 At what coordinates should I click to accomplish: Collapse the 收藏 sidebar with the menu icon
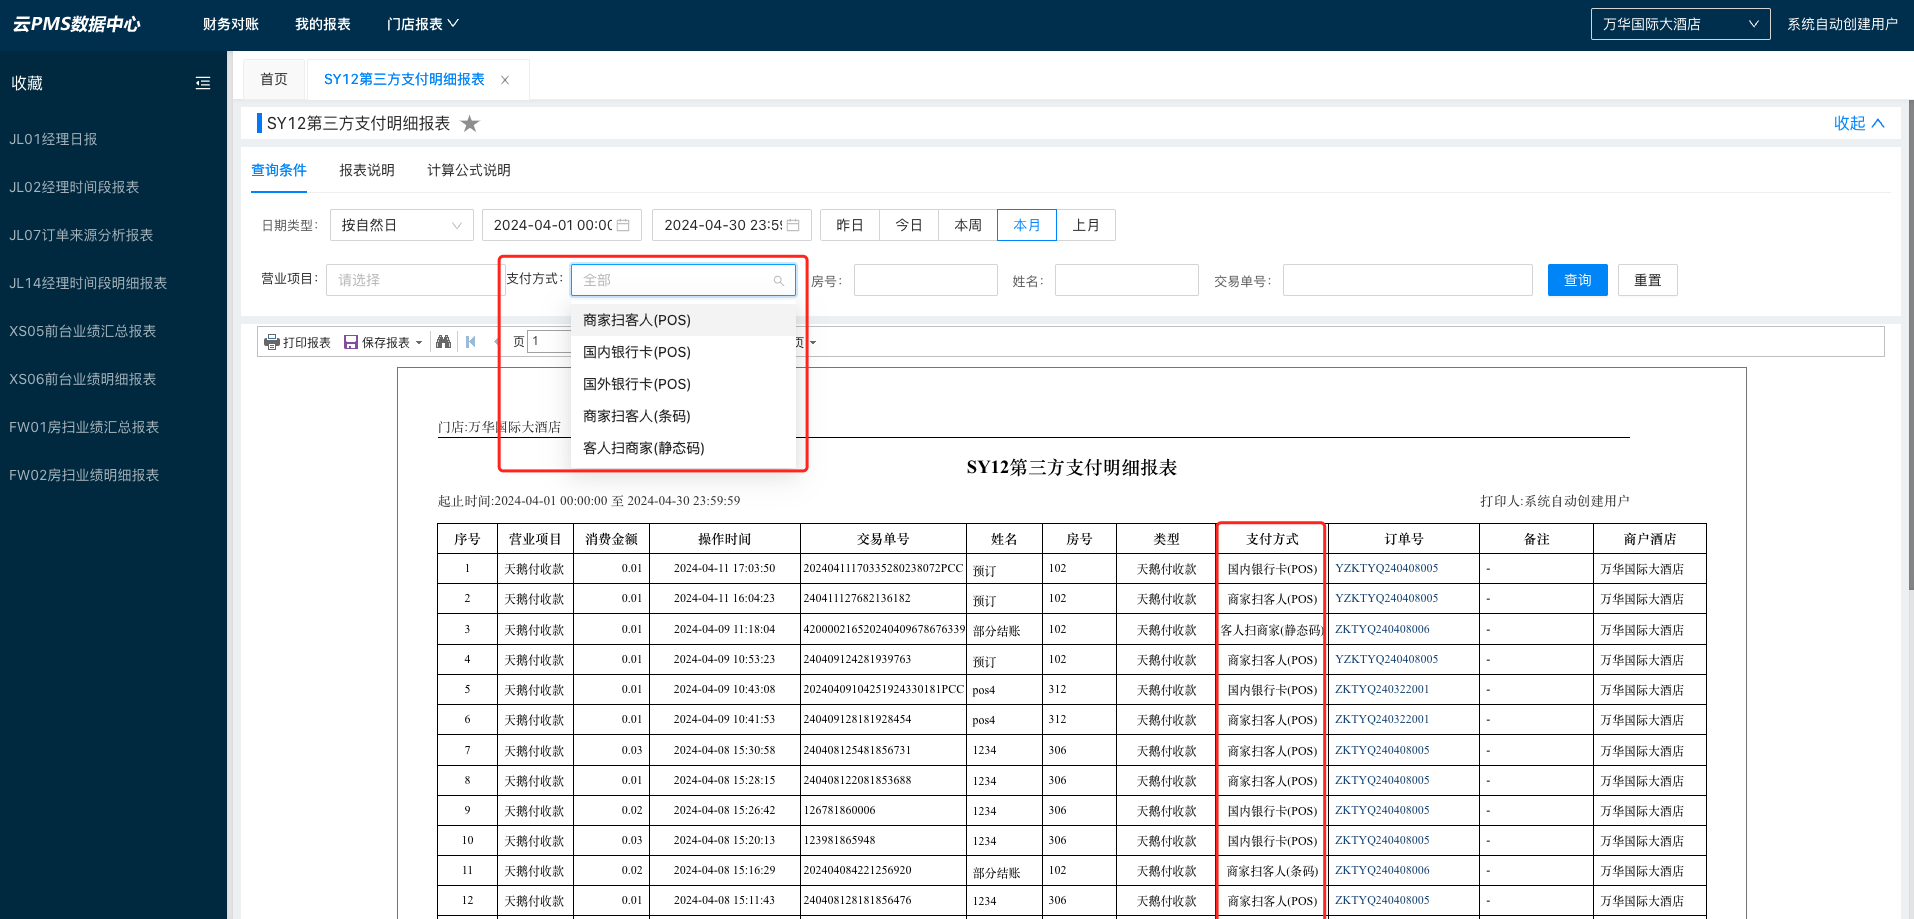pyautogui.click(x=203, y=83)
